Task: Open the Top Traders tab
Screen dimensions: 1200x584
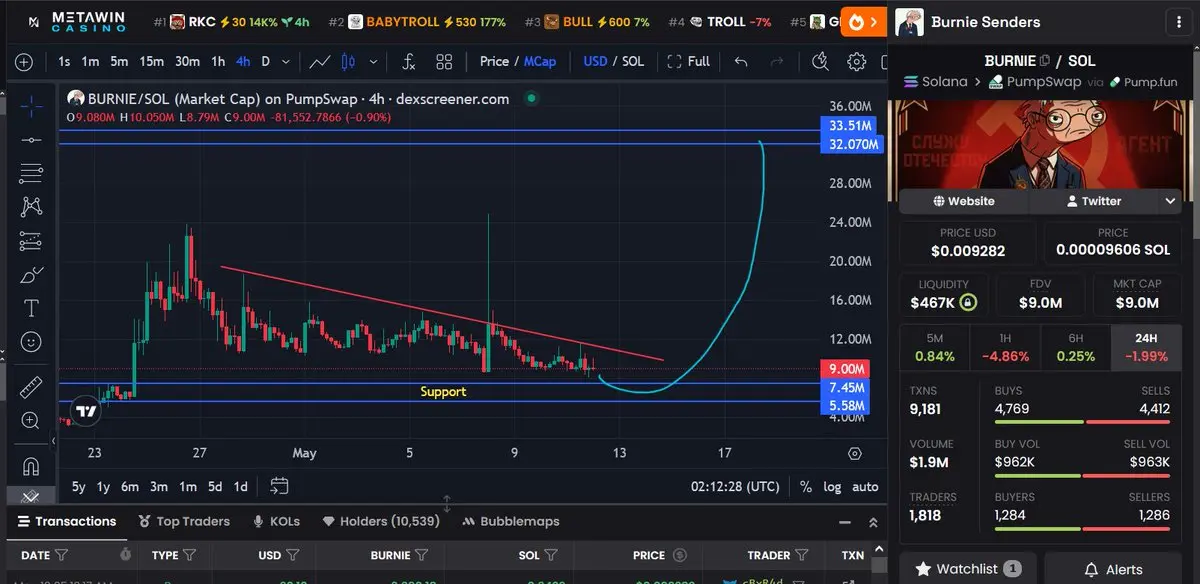Action: coord(184,521)
